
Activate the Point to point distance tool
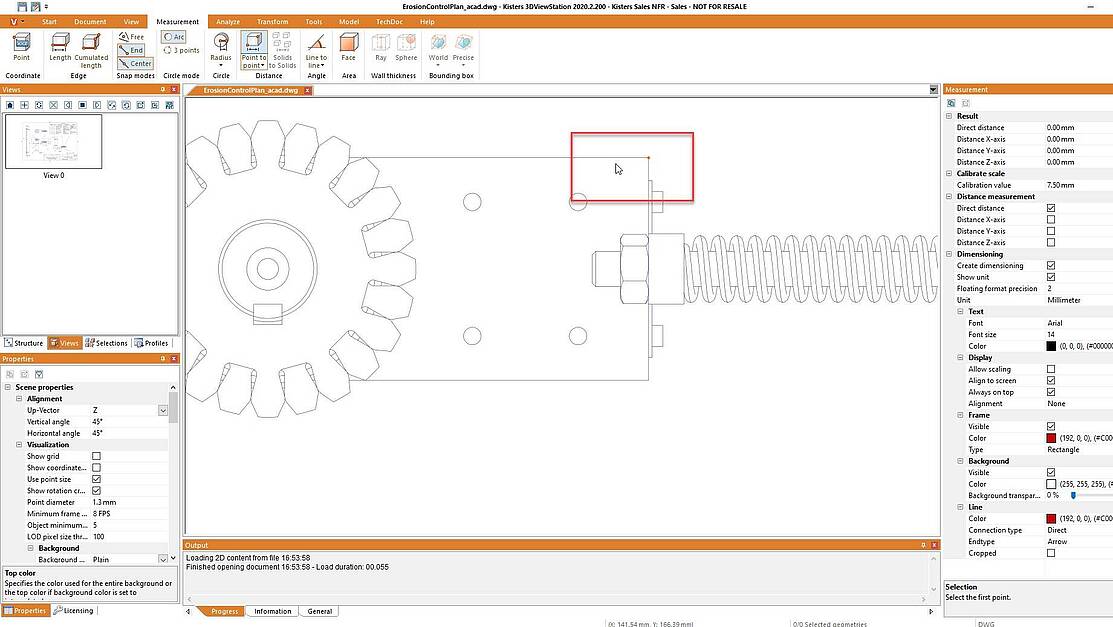click(x=253, y=50)
